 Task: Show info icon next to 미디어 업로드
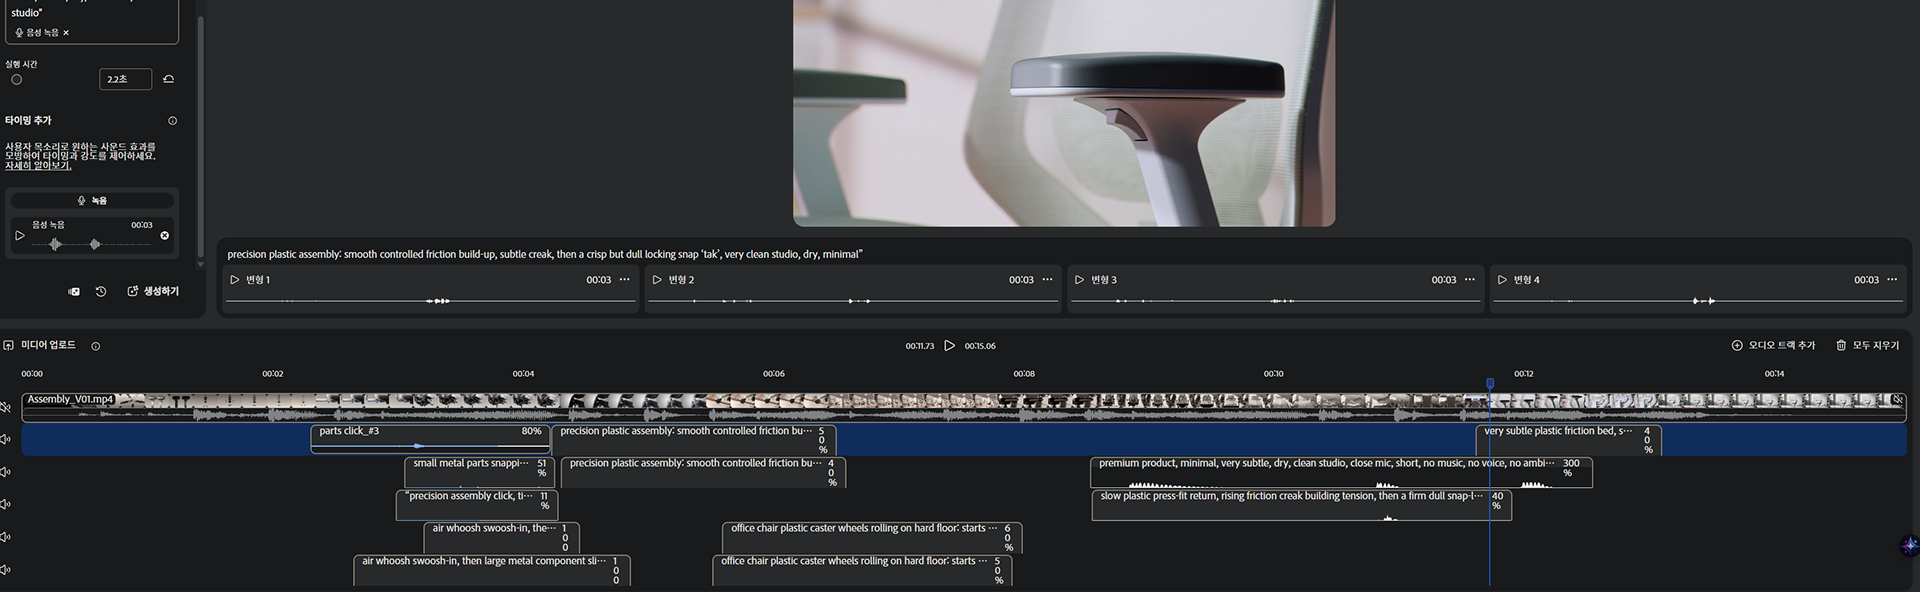(x=96, y=346)
